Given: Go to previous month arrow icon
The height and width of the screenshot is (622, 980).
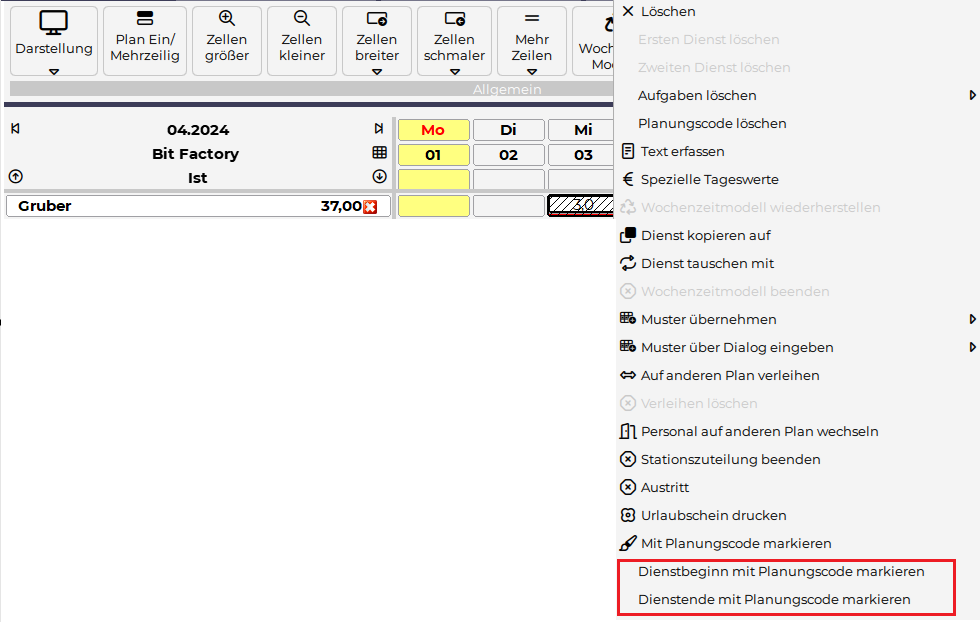Looking at the screenshot, I should 15,129.
